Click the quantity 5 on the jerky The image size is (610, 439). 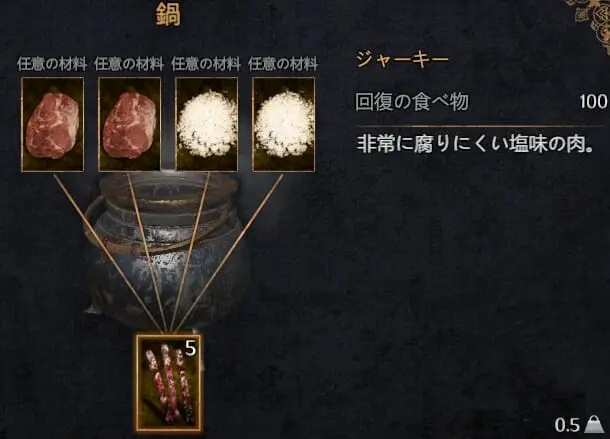pyautogui.click(x=190, y=349)
